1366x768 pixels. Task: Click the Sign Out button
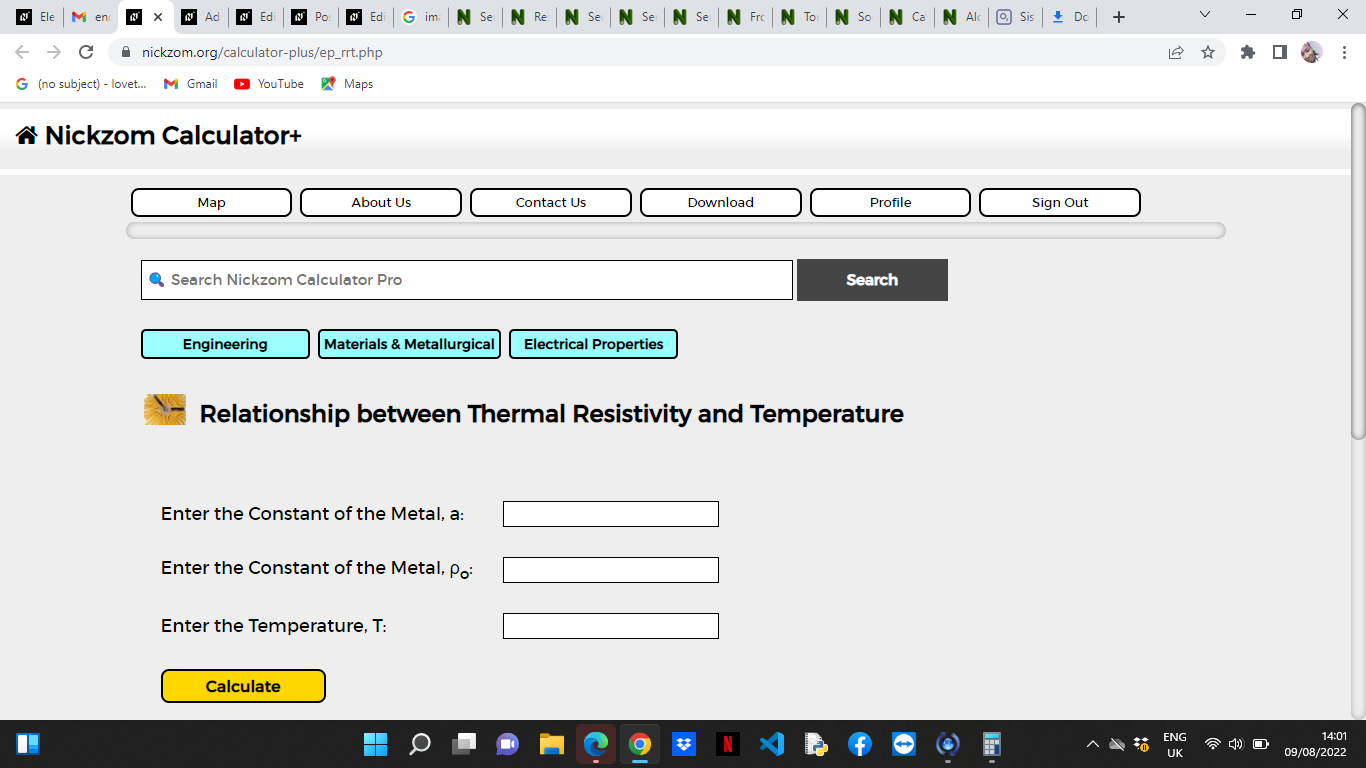tap(1060, 202)
